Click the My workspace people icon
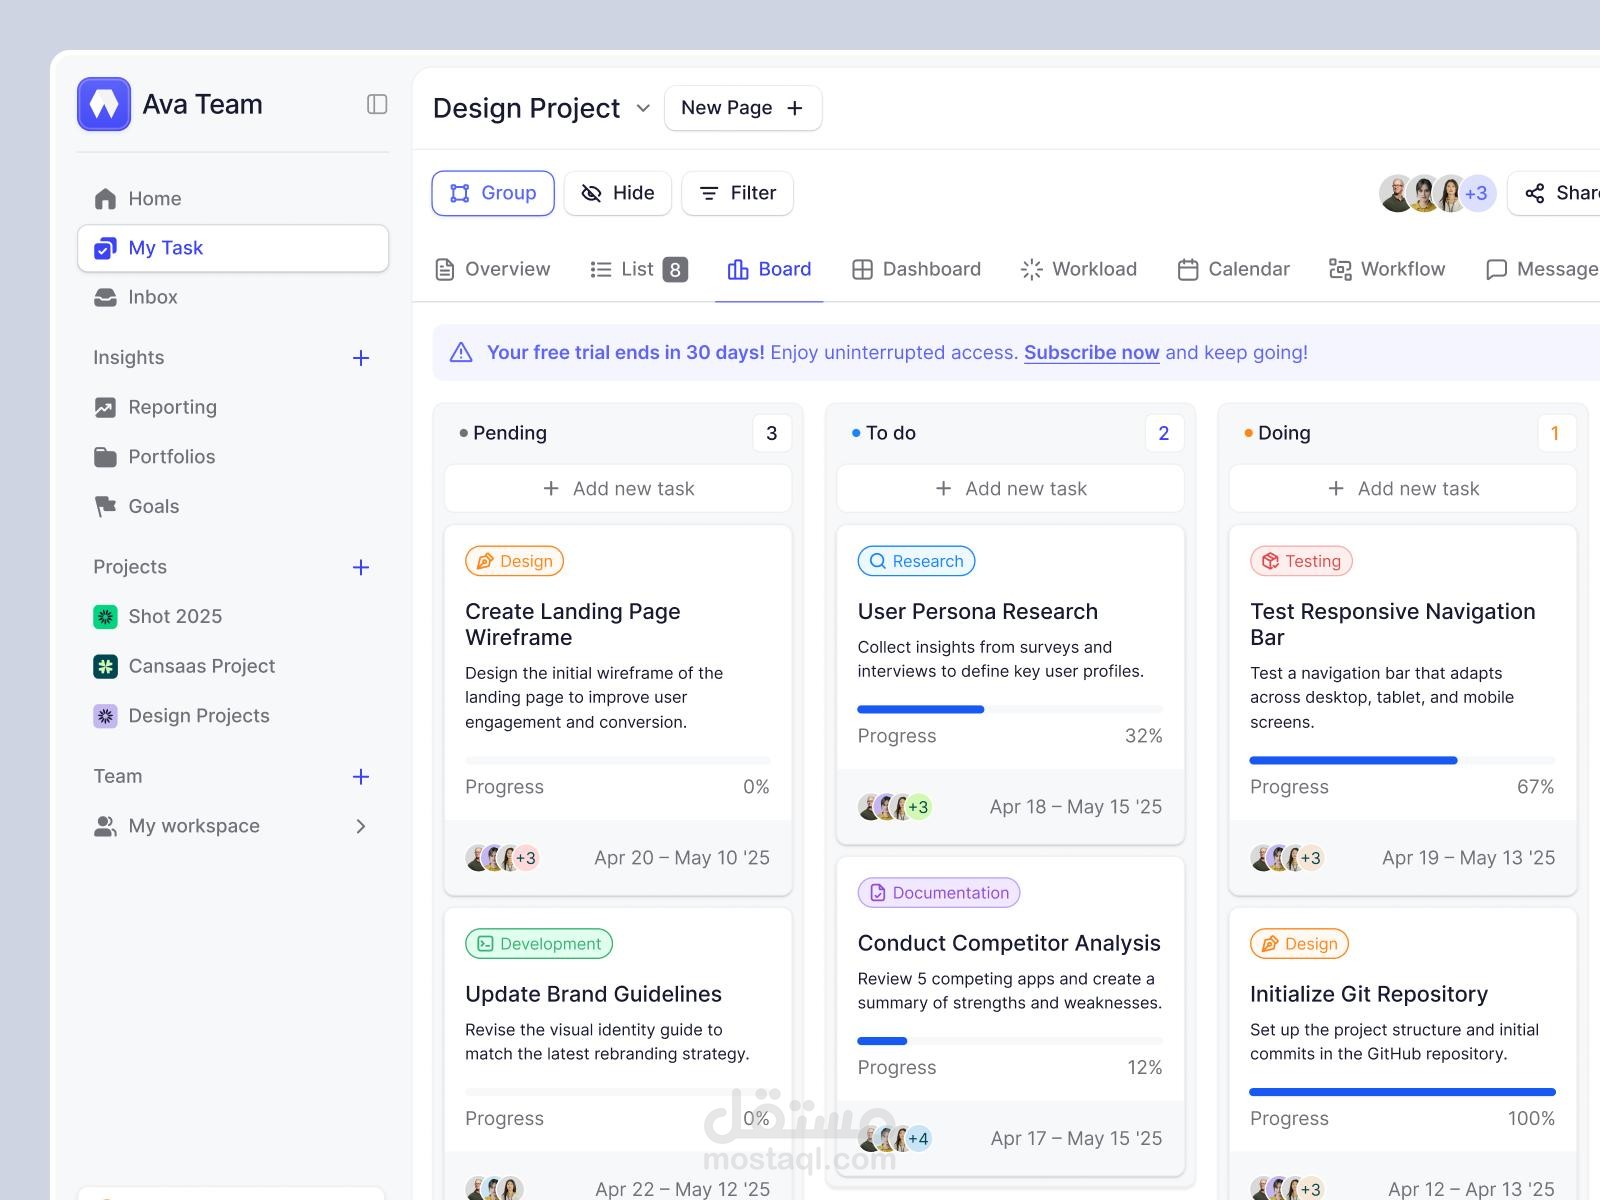 click(105, 826)
